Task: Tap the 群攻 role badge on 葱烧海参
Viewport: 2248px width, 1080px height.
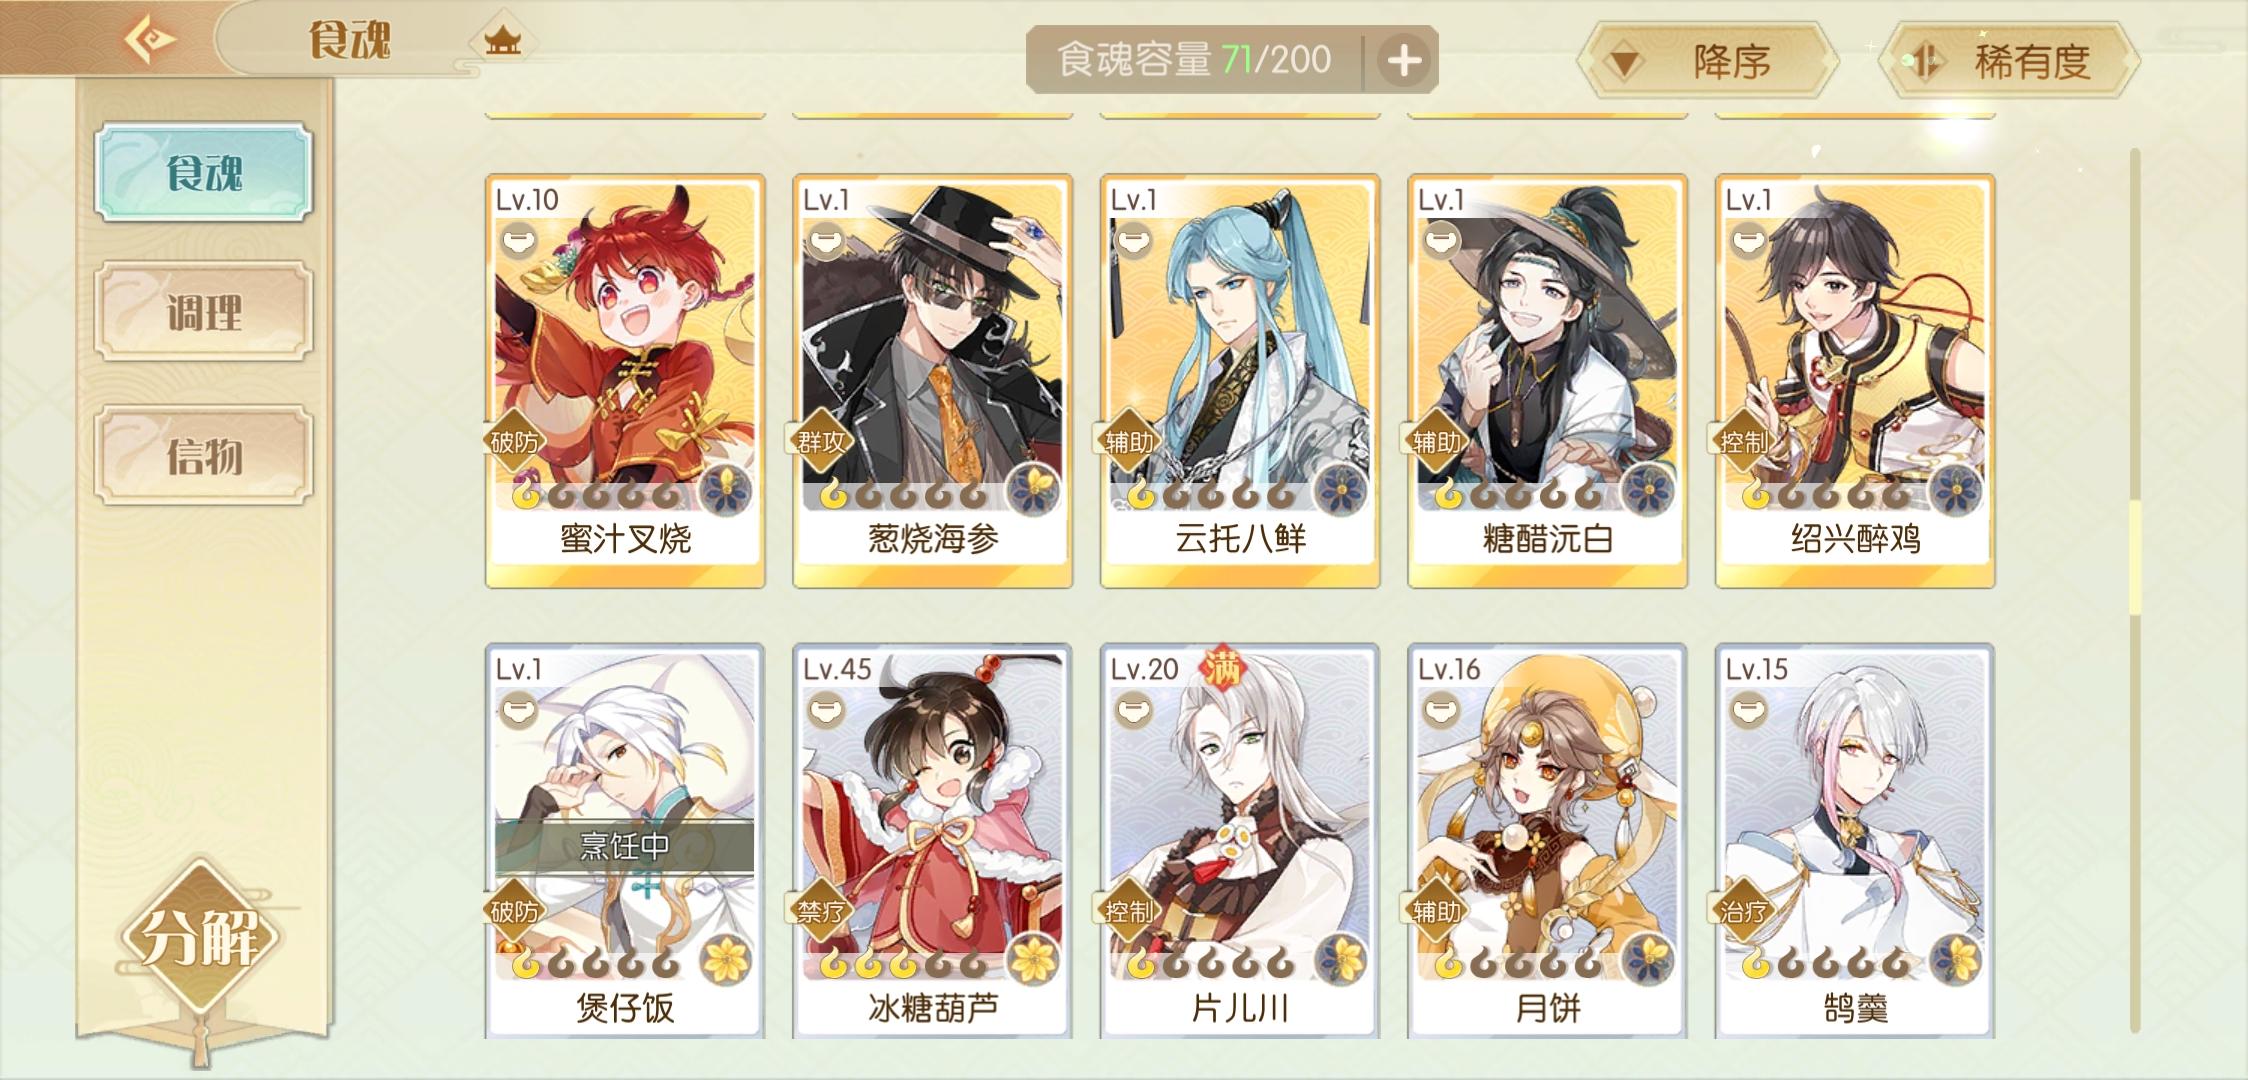Action: point(821,441)
